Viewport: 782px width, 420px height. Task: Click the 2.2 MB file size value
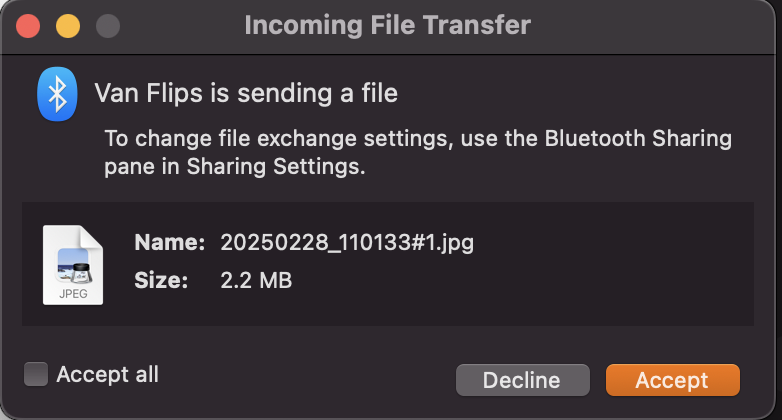(256, 280)
